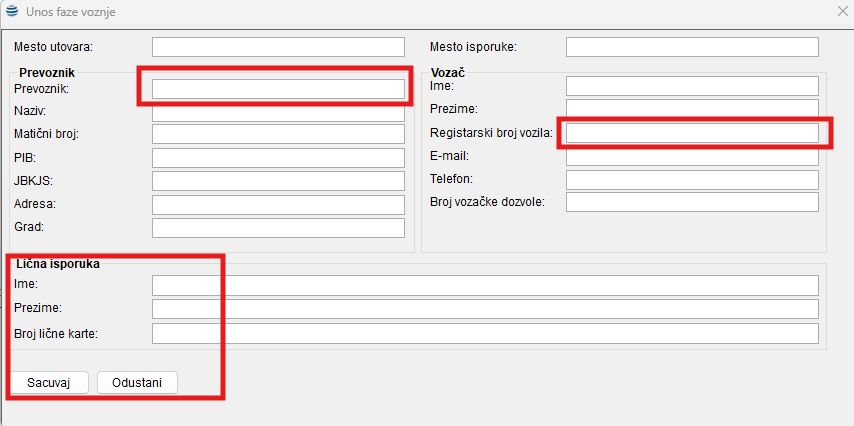Viewport: 854px width, 426px height.
Task: Click the Broj lične karte input
Action: 485,333
